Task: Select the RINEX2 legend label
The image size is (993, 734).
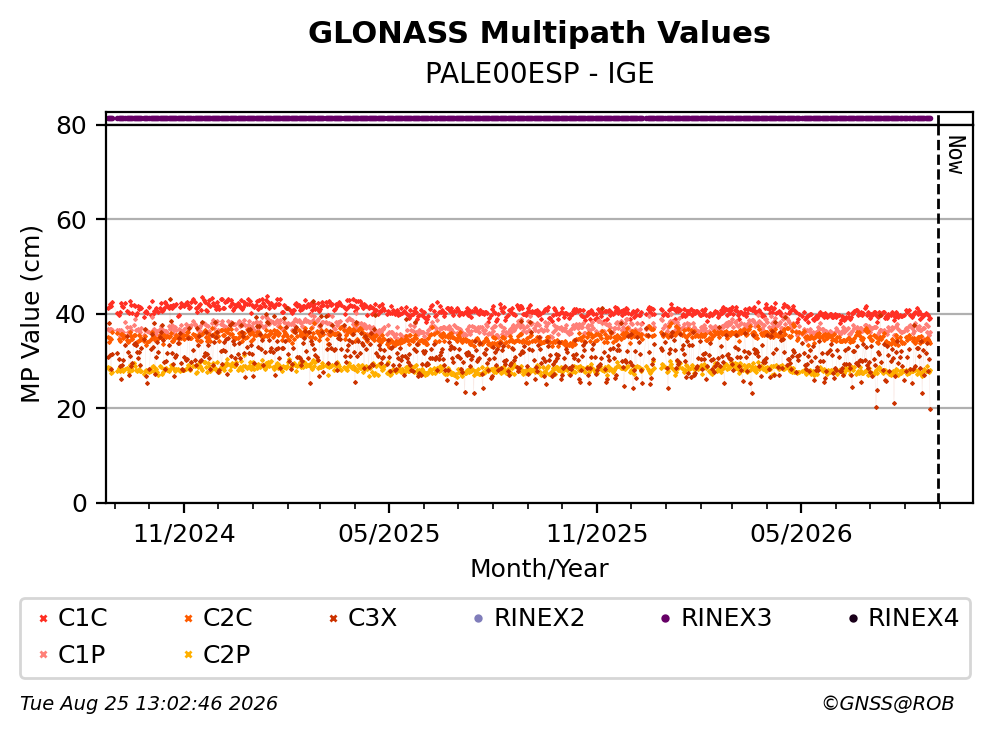Action: (539, 617)
